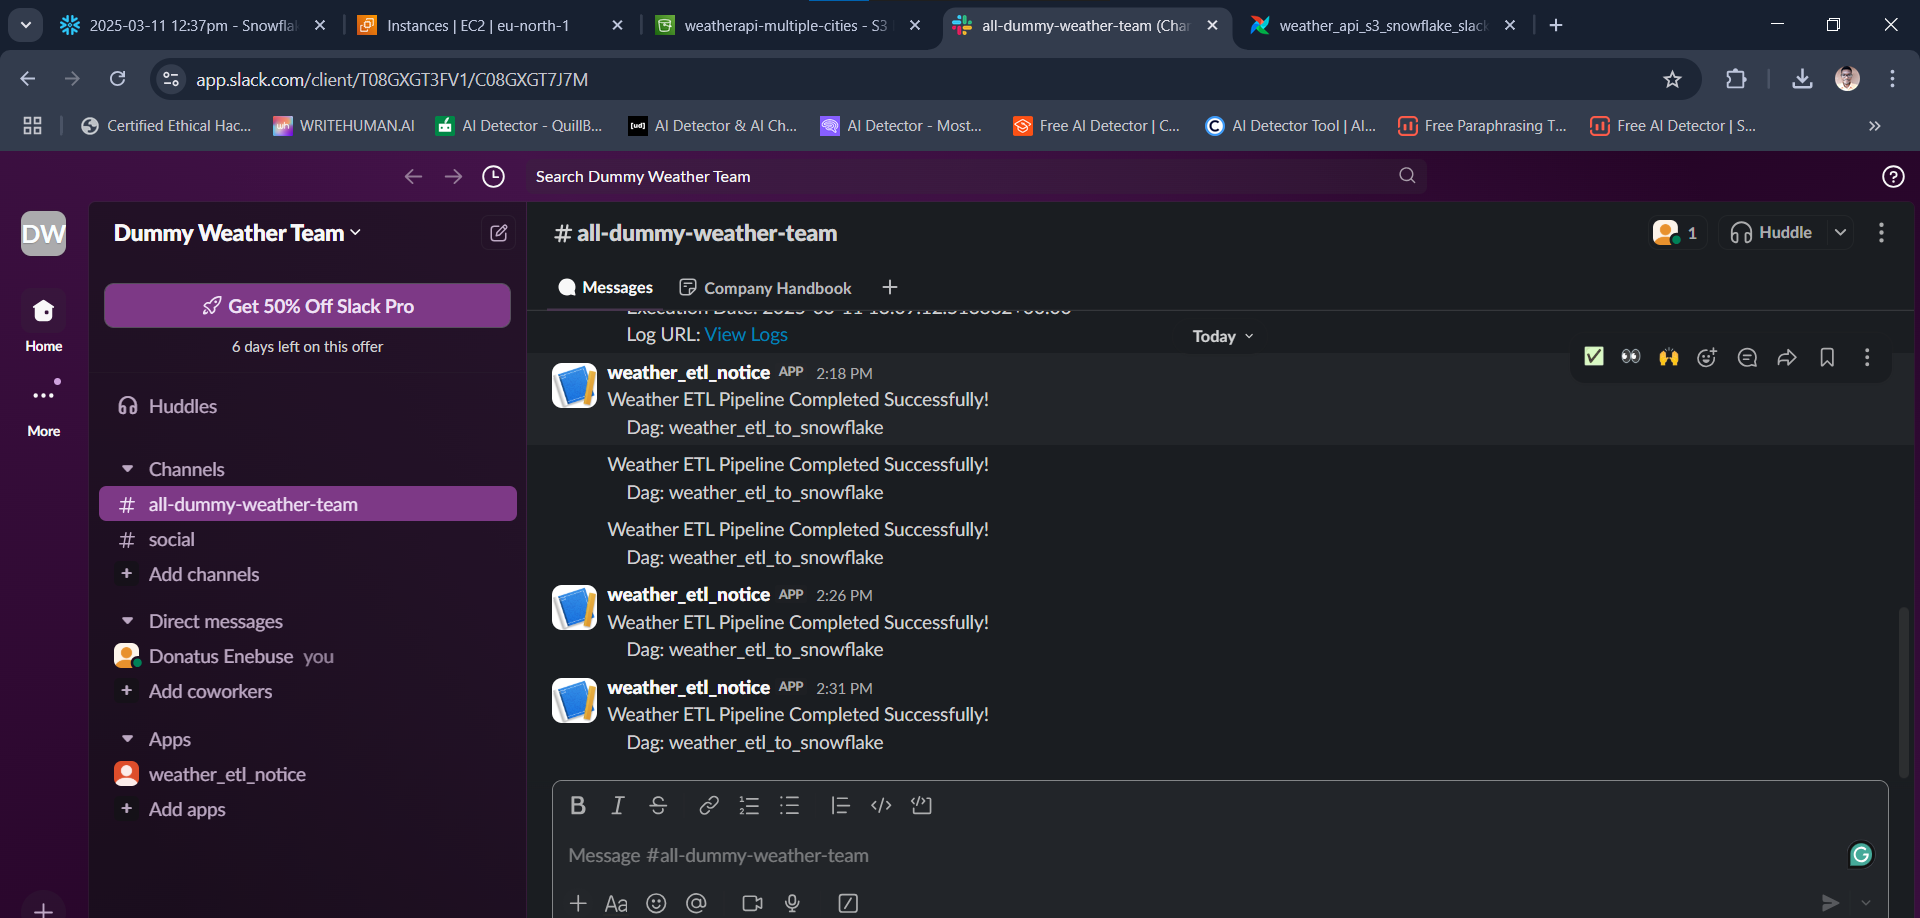Image resolution: width=1920 pixels, height=918 pixels.
Task: Toggle the Aa formatting toolbar
Action: click(616, 903)
